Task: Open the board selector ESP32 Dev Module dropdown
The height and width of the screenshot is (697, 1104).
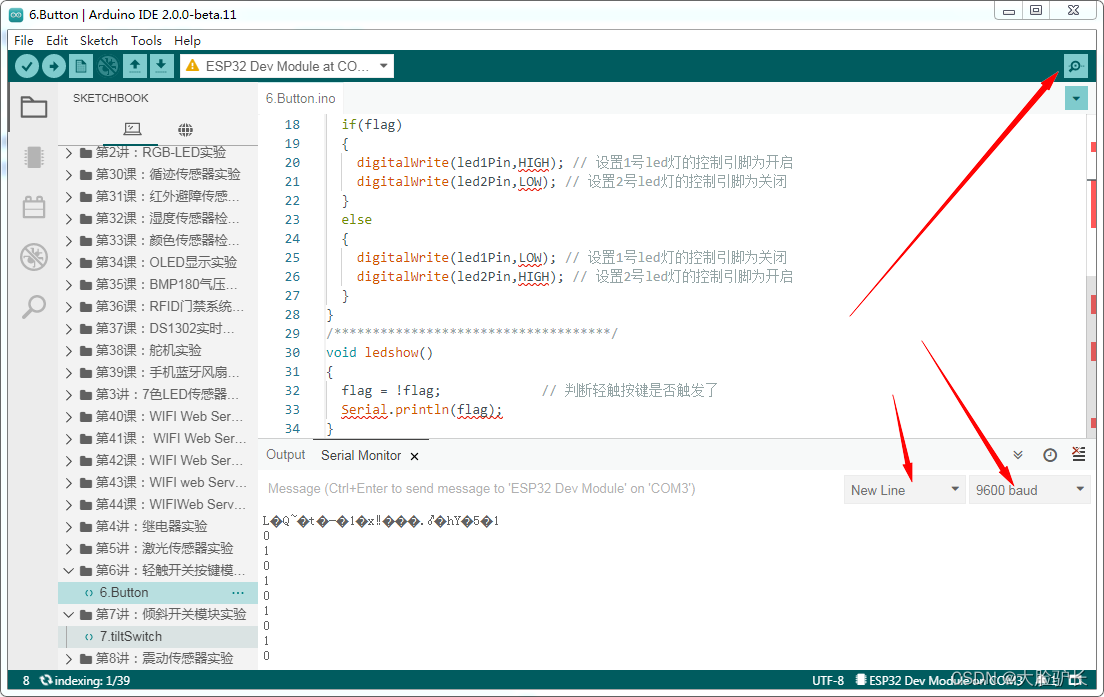Action: pyautogui.click(x=287, y=66)
